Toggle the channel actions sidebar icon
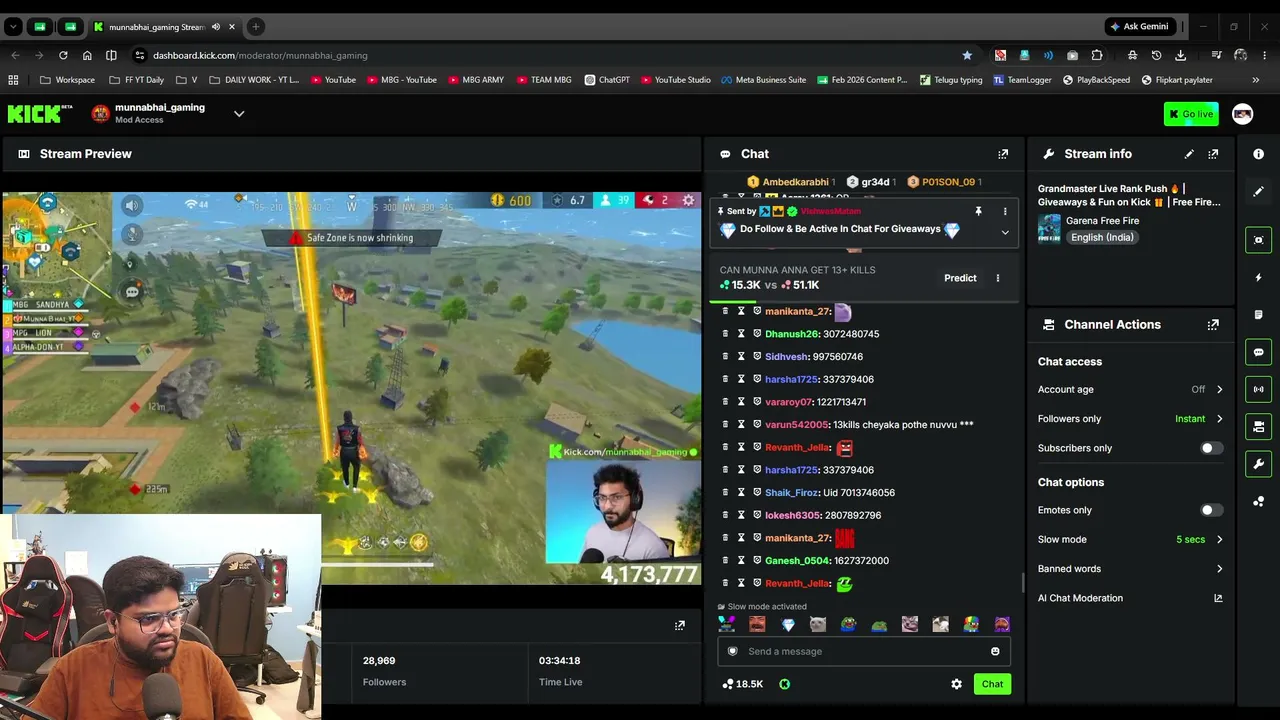 [1258, 427]
